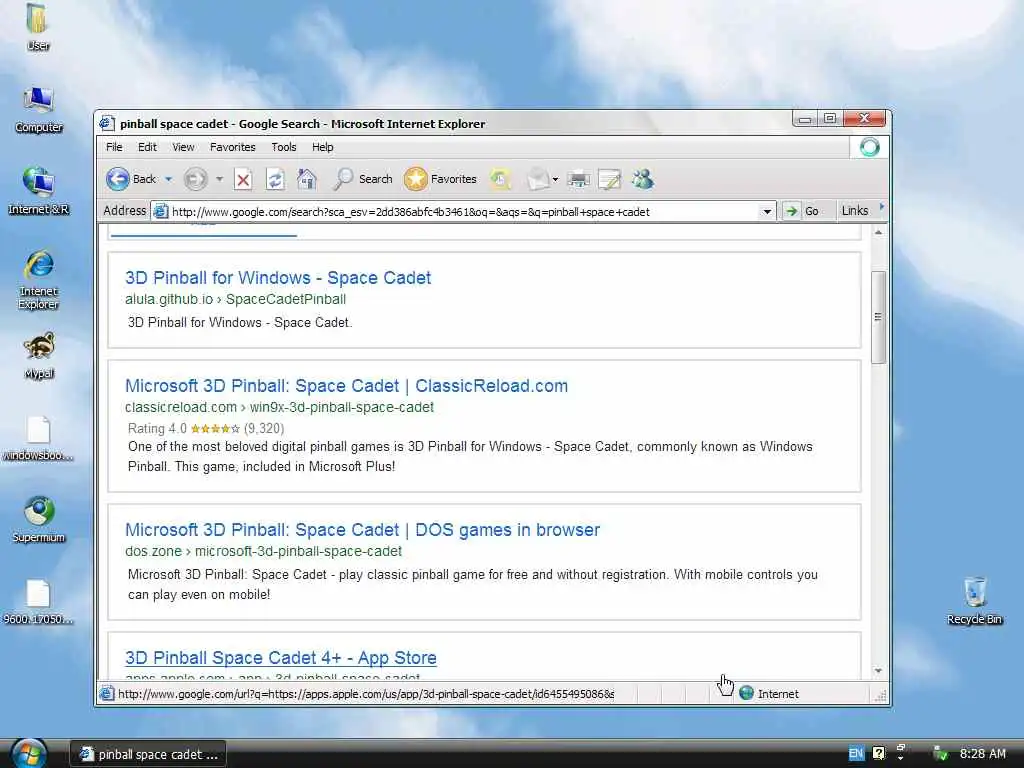Expand the Address bar dropdown arrow
This screenshot has width=1024, height=768.
(767, 212)
